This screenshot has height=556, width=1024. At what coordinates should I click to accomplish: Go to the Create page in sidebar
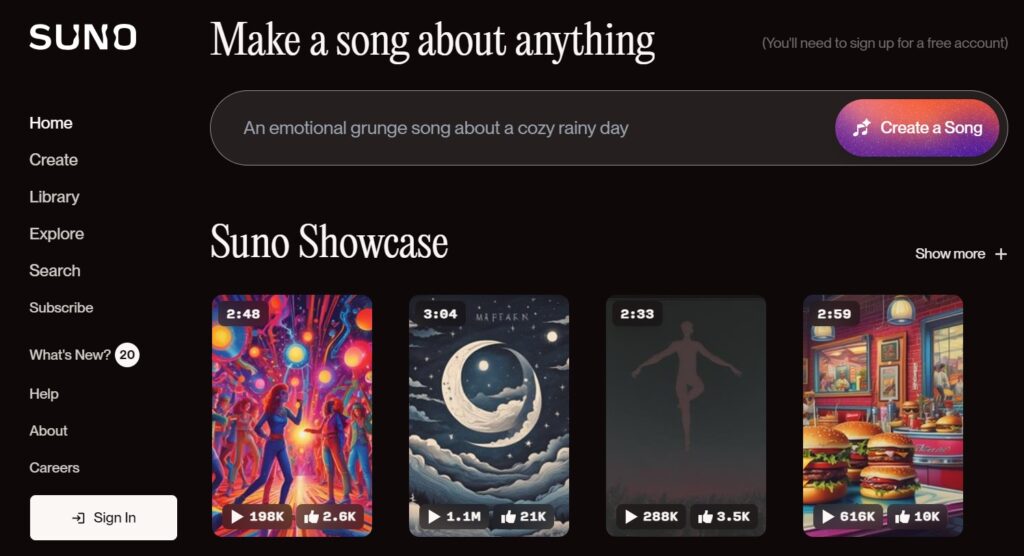click(54, 159)
